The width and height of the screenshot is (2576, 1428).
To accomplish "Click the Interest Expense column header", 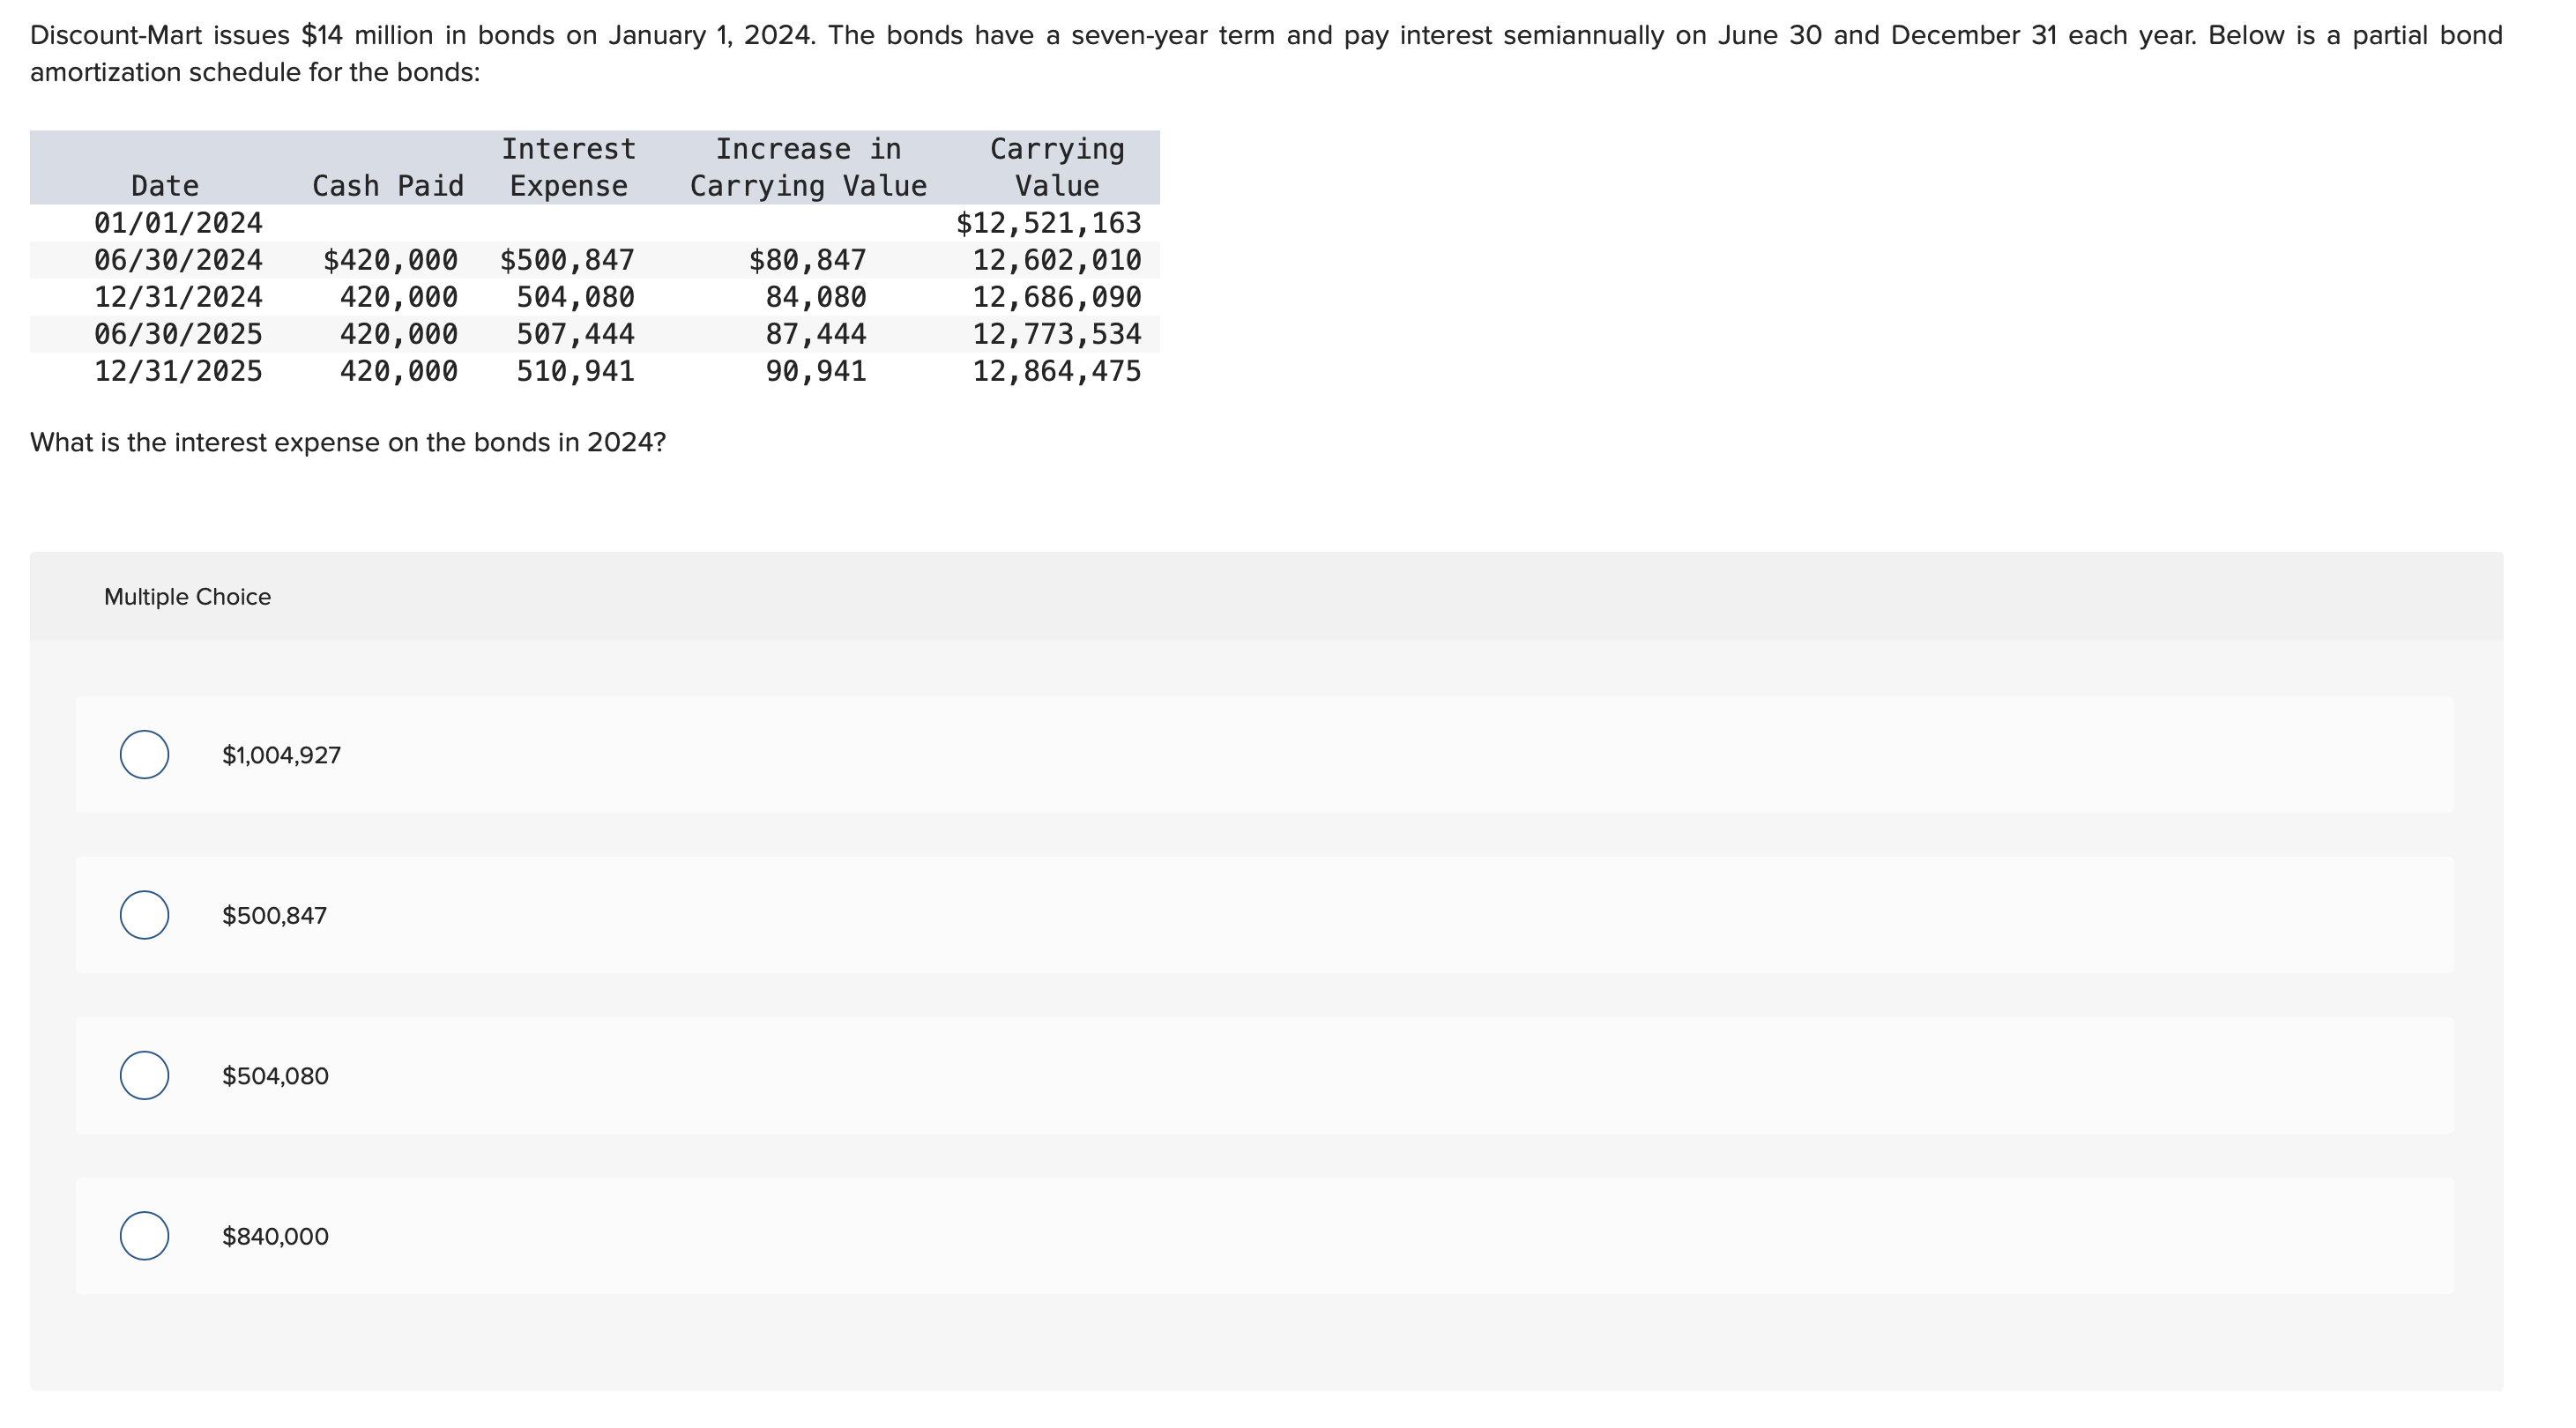I will (x=568, y=167).
